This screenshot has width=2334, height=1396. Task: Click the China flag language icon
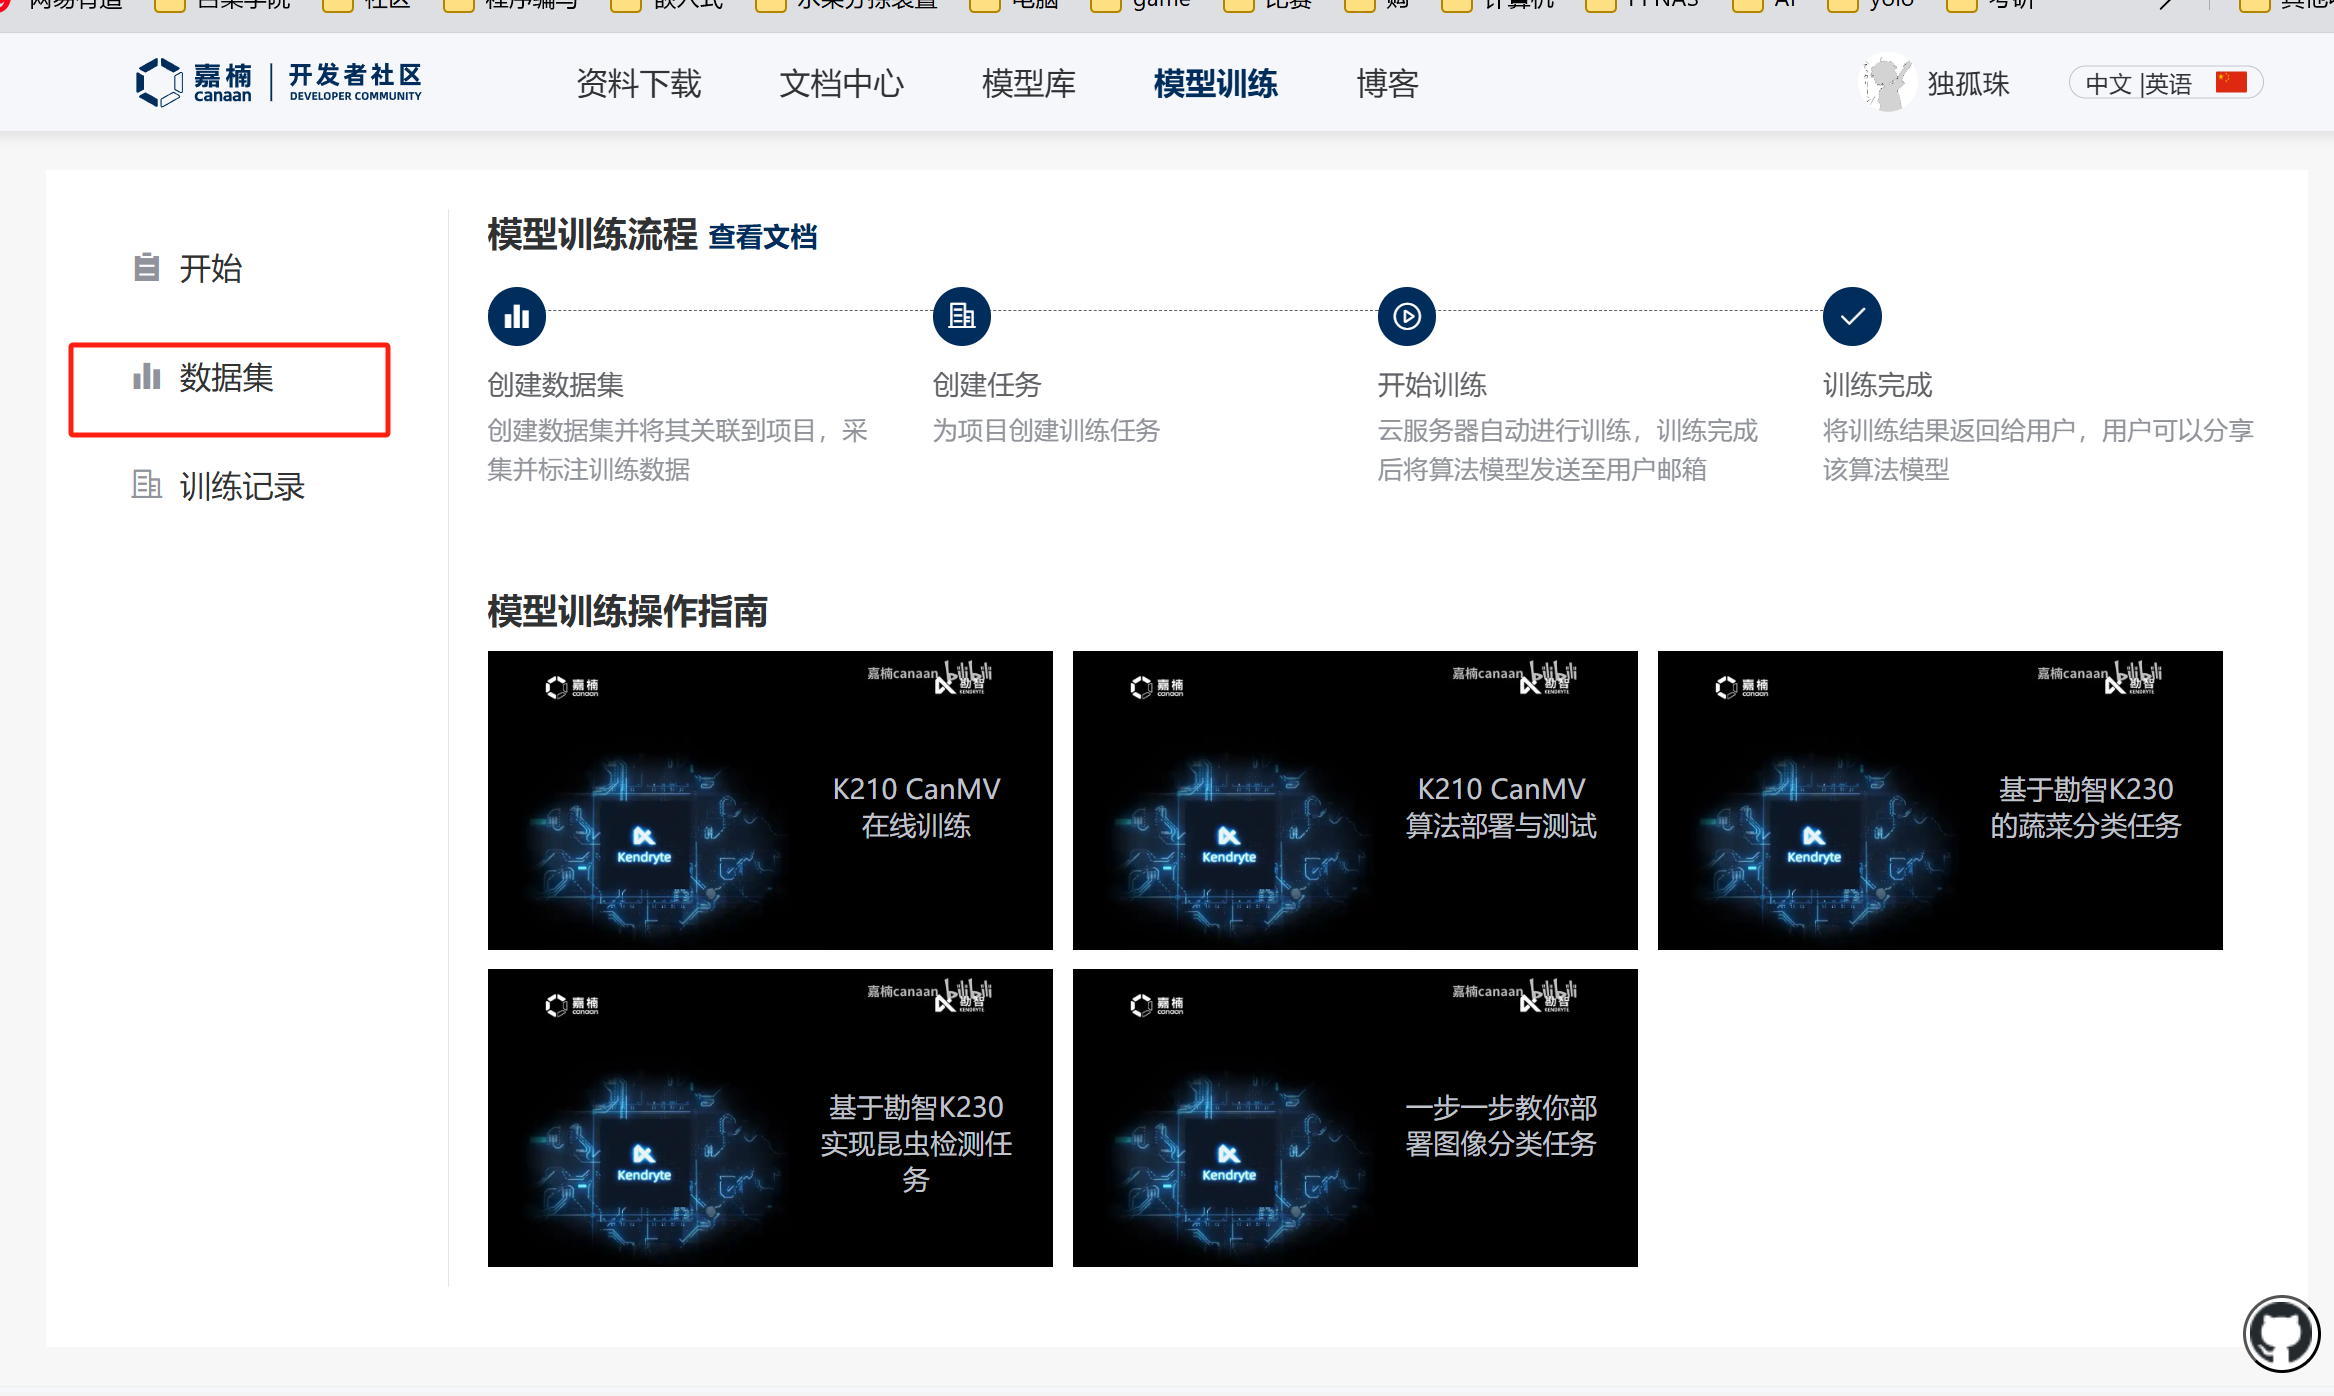[2231, 83]
